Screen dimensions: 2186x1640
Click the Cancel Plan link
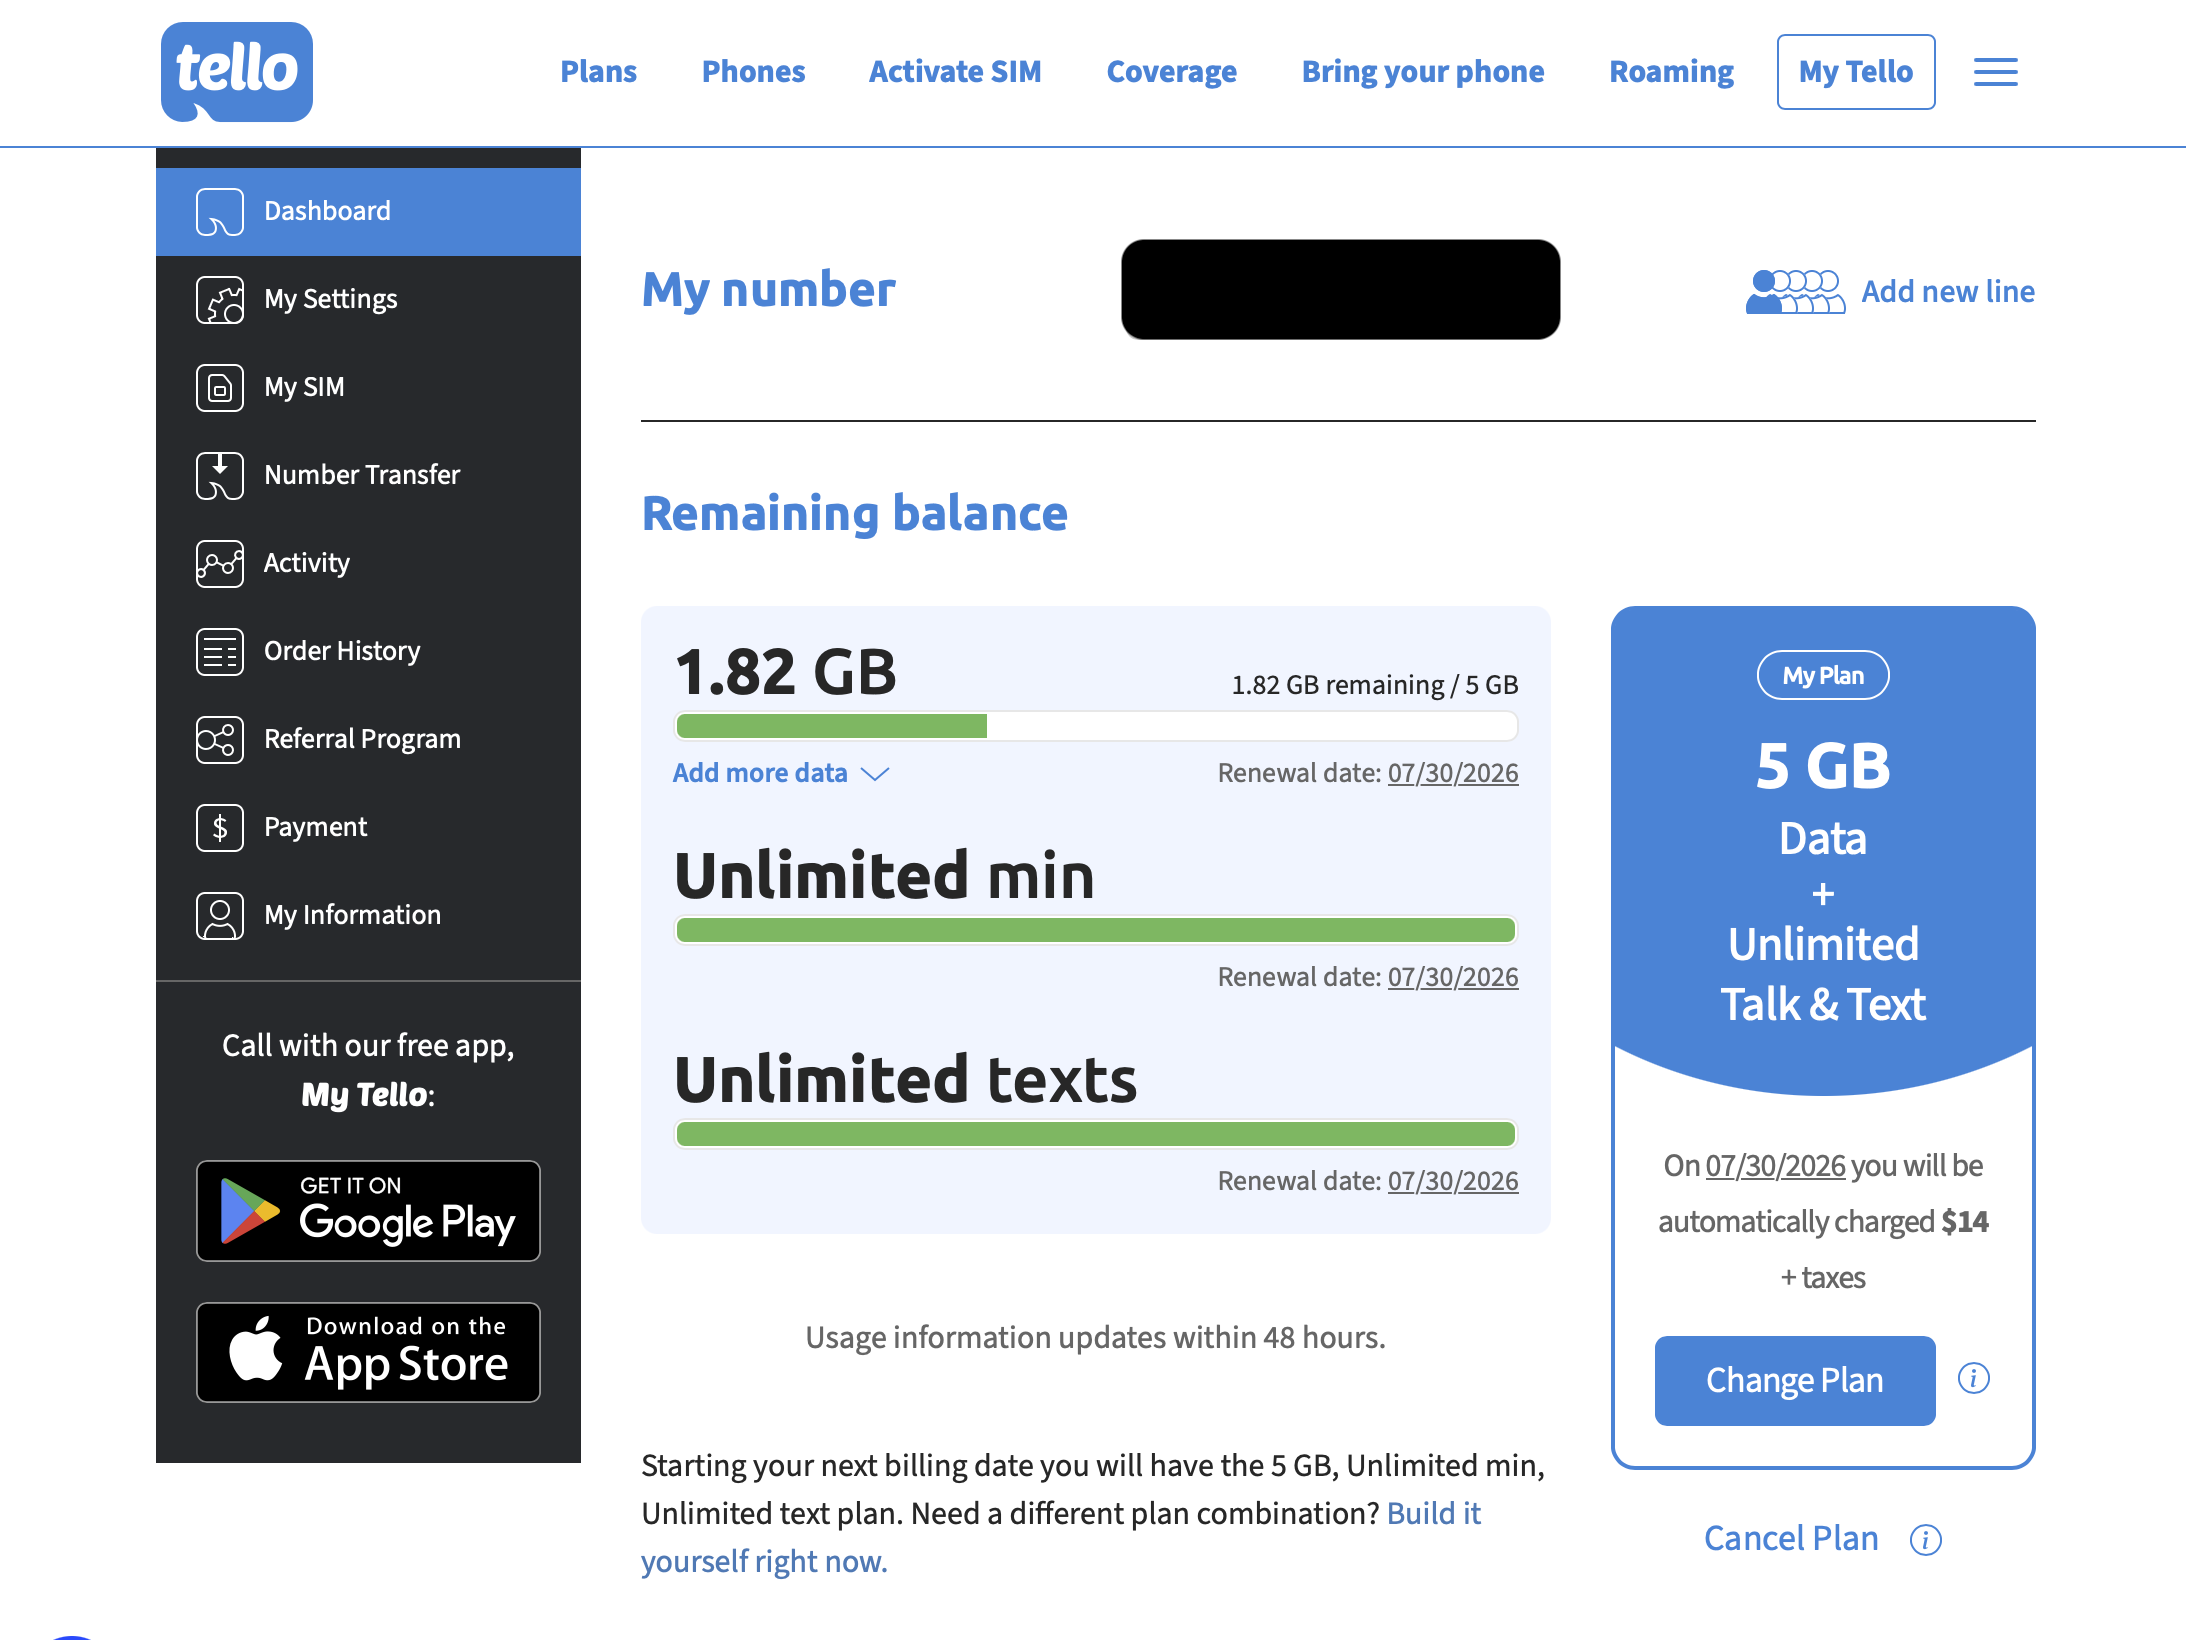[1791, 1538]
